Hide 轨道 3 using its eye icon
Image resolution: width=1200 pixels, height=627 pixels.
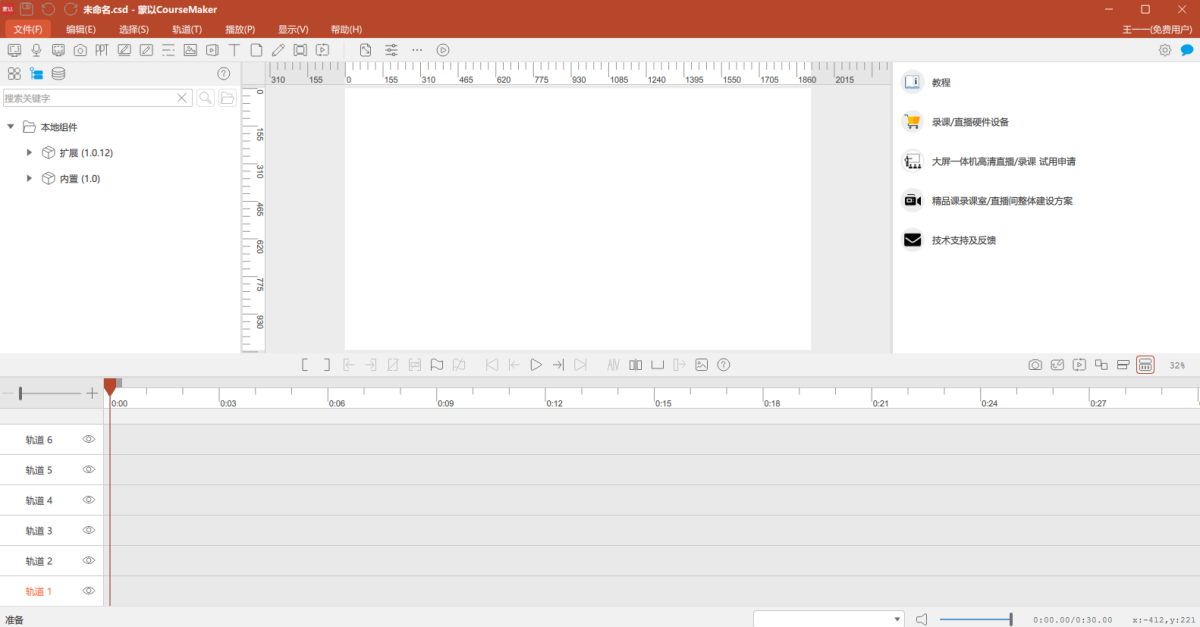point(89,530)
